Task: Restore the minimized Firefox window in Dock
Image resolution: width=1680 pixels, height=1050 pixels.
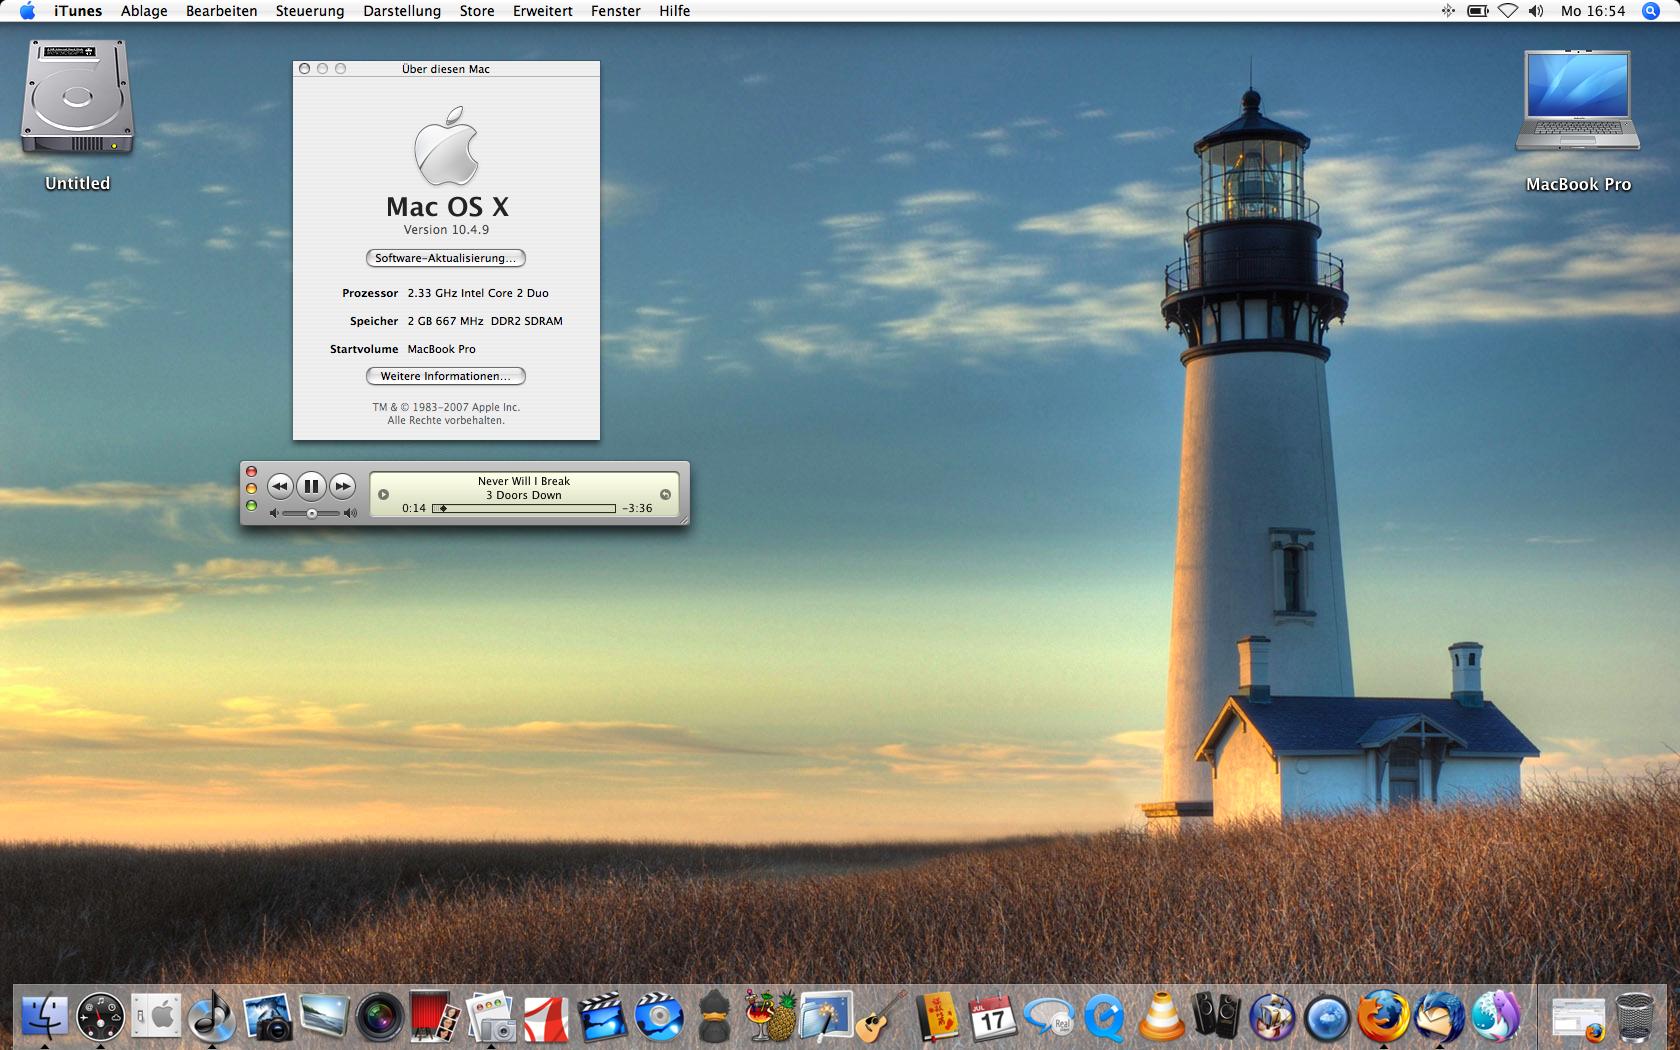Action: 1579,1019
